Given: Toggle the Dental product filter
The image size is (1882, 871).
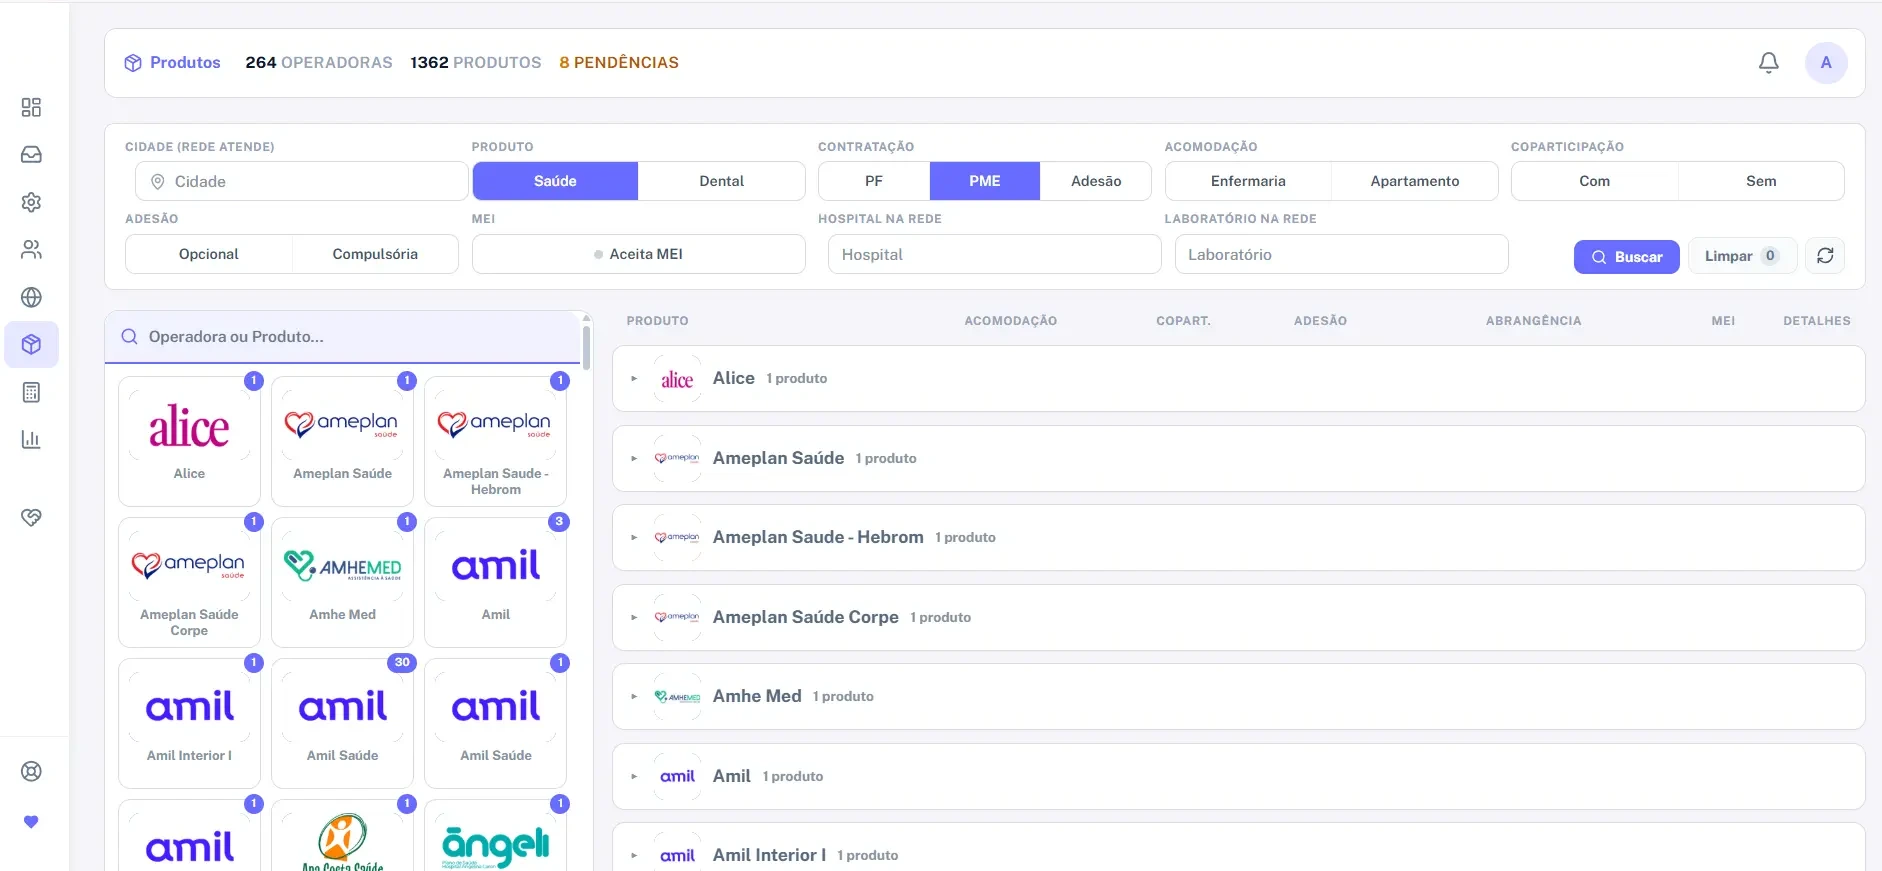Looking at the screenshot, I should (721, 181).
